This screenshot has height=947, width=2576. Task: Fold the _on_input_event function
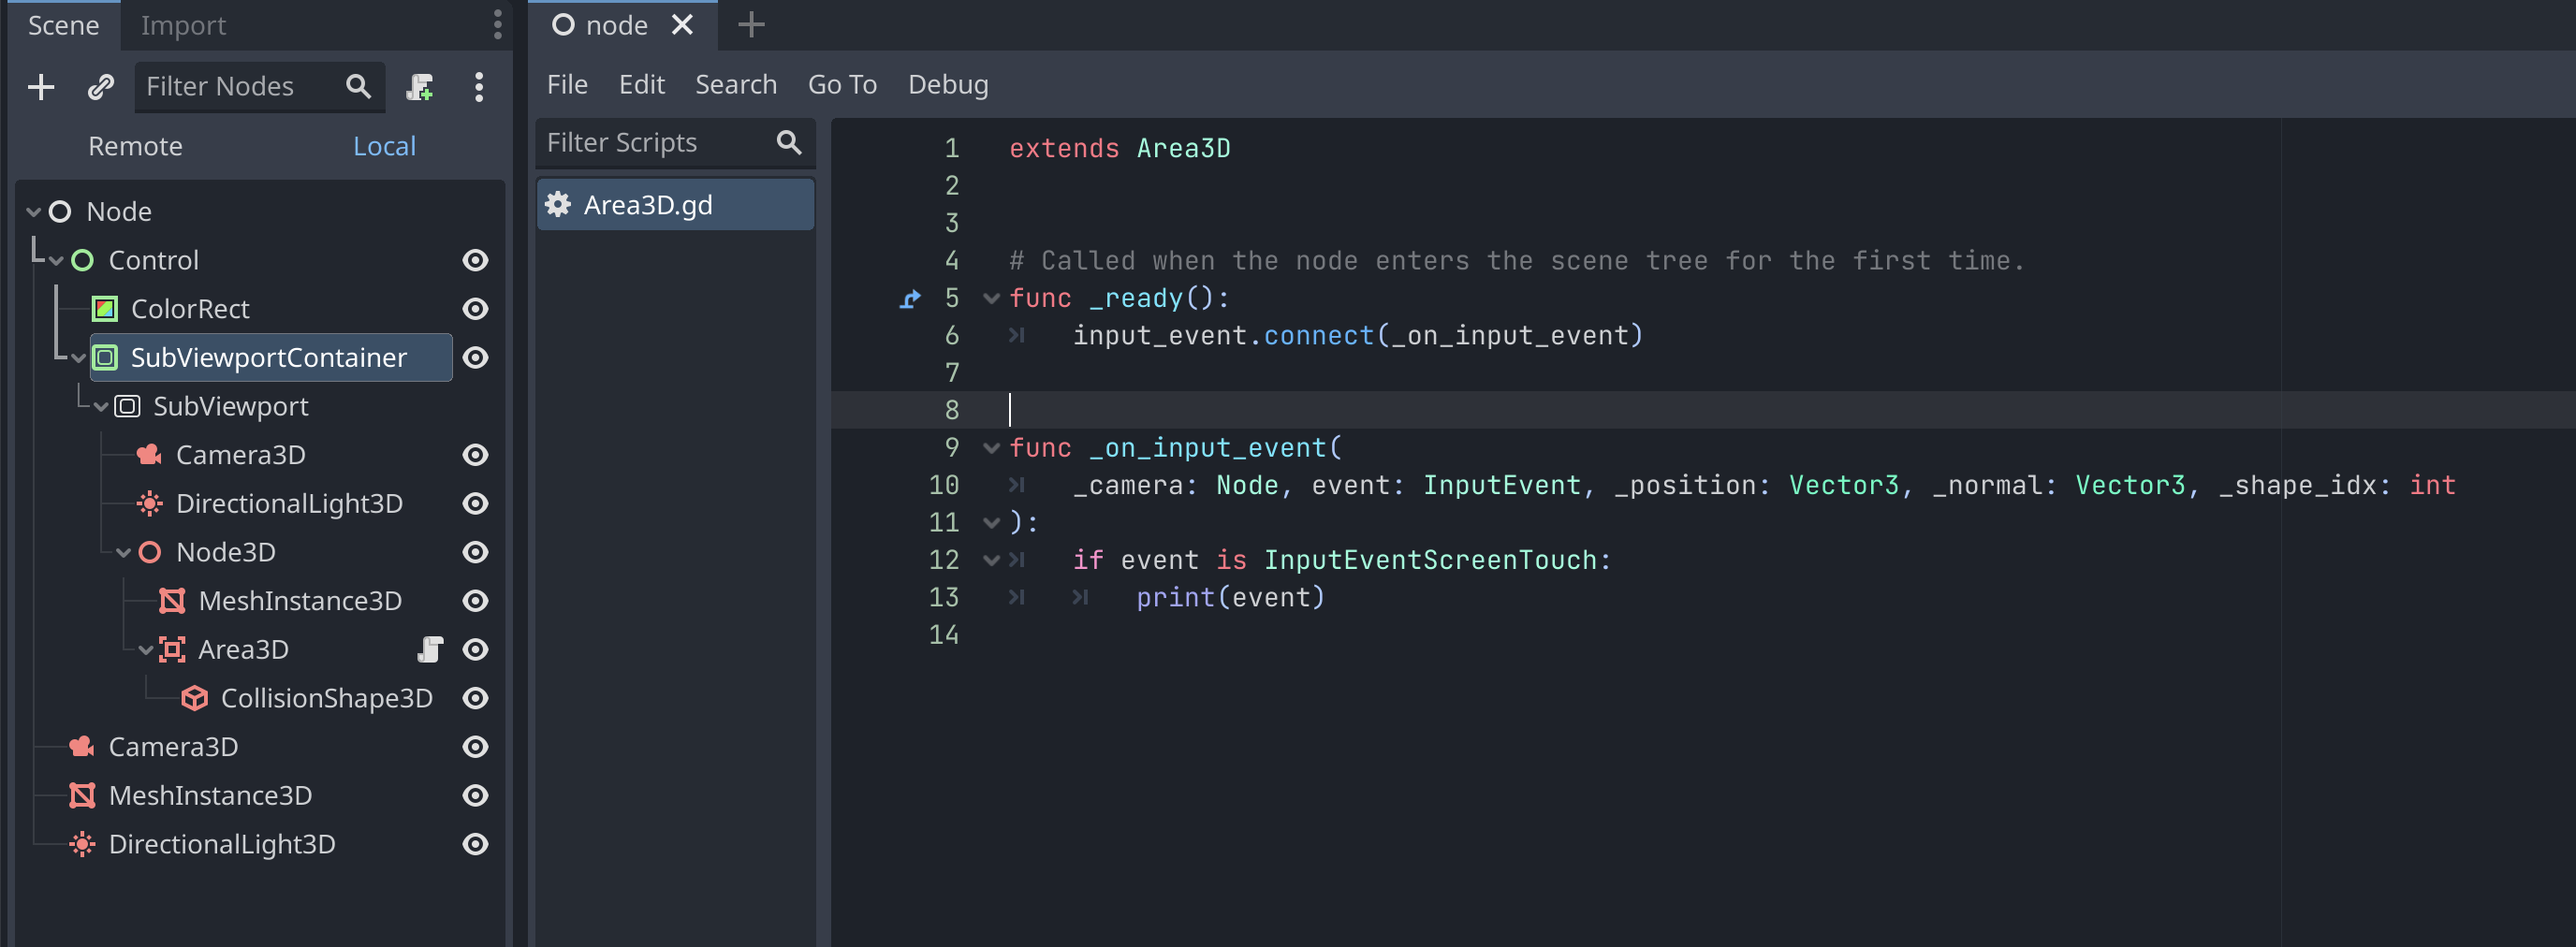click(990, 448)
